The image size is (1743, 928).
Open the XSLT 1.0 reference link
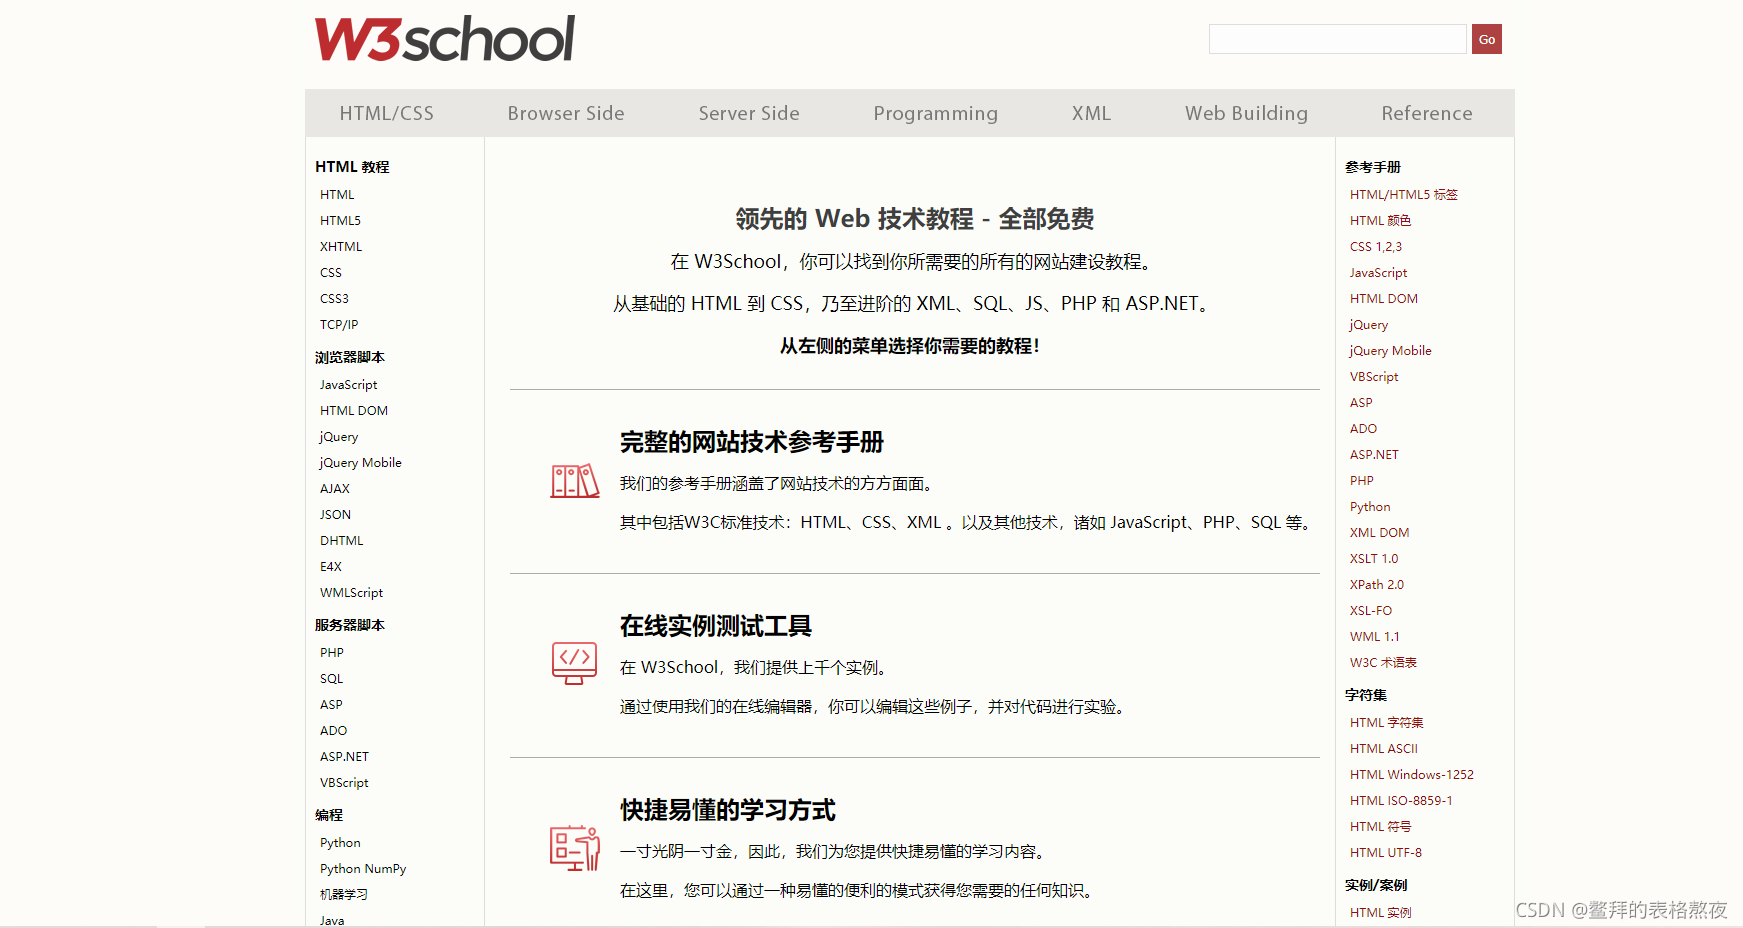[1374, 559]
